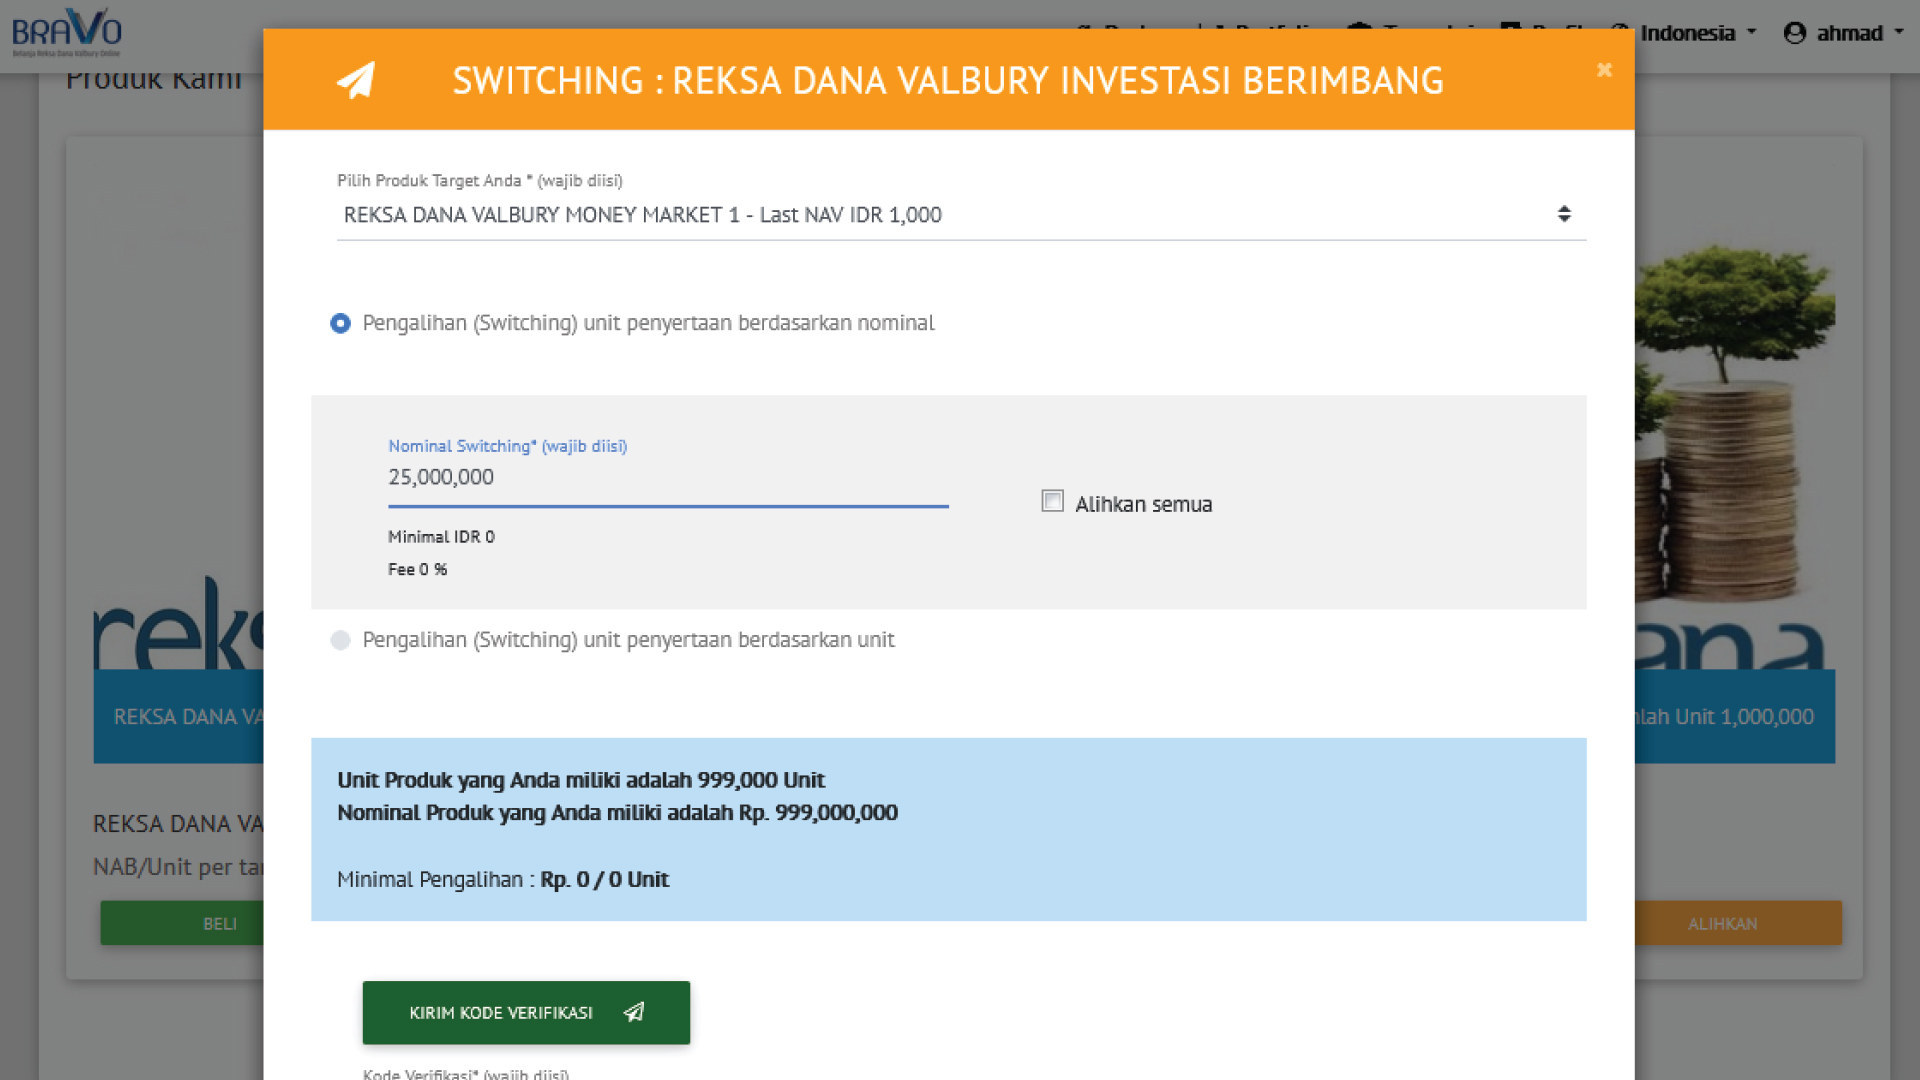Click the BRAVO logo

pos(66,33)
